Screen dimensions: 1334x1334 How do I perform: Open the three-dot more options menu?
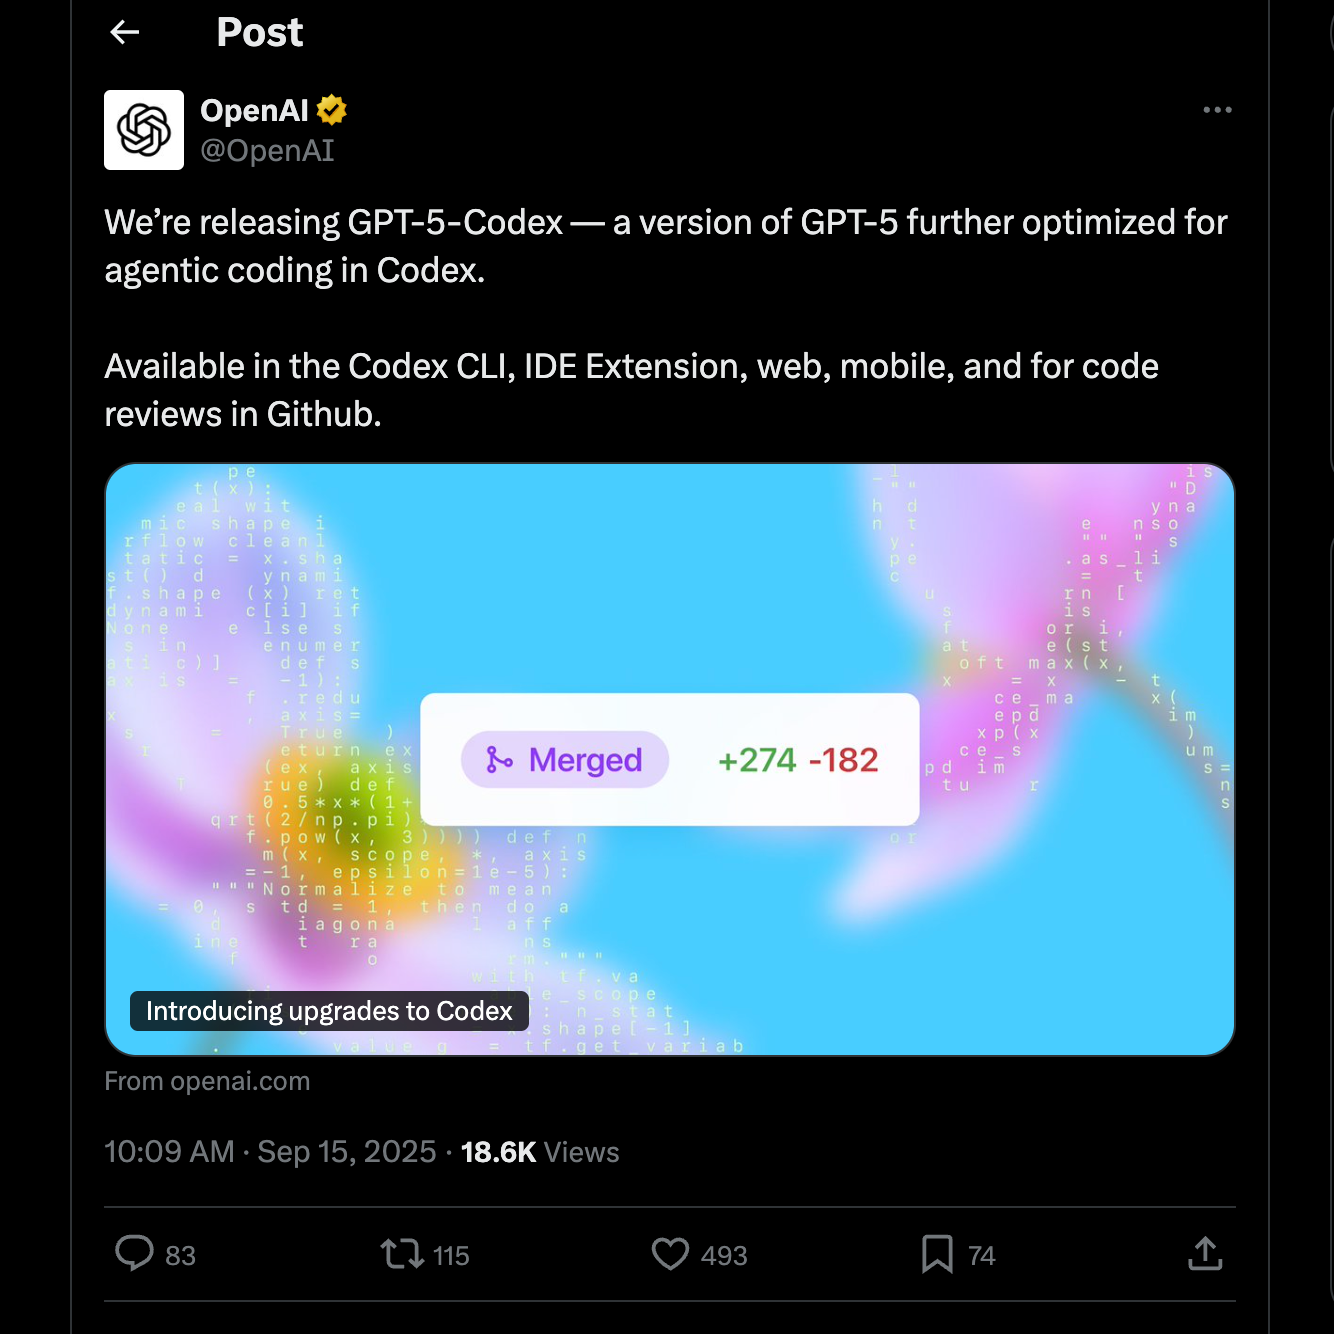1217,110
